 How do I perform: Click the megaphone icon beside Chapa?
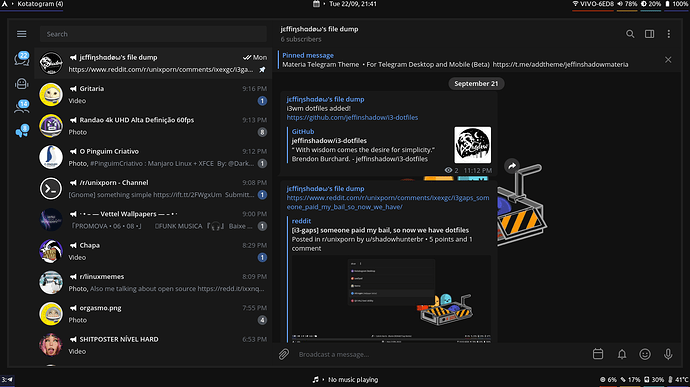click(73, 245)
